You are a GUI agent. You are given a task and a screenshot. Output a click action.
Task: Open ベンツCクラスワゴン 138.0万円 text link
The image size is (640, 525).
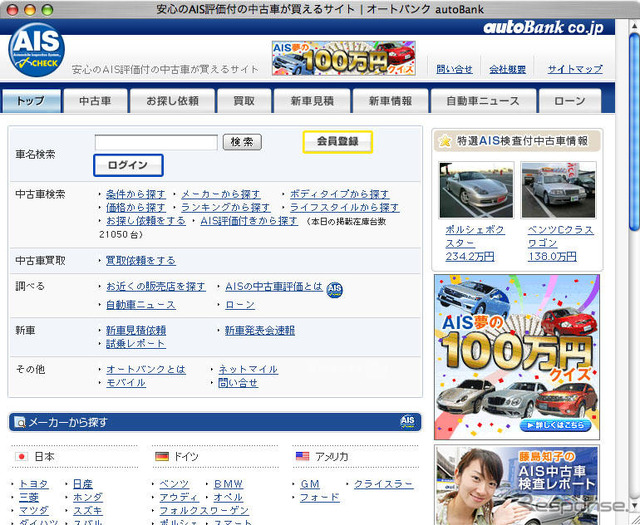[560, 243]
